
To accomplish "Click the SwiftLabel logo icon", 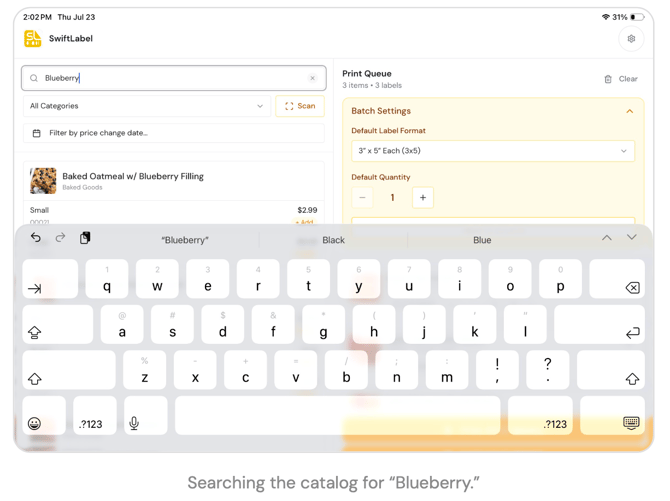I will (x=33, y=38).
